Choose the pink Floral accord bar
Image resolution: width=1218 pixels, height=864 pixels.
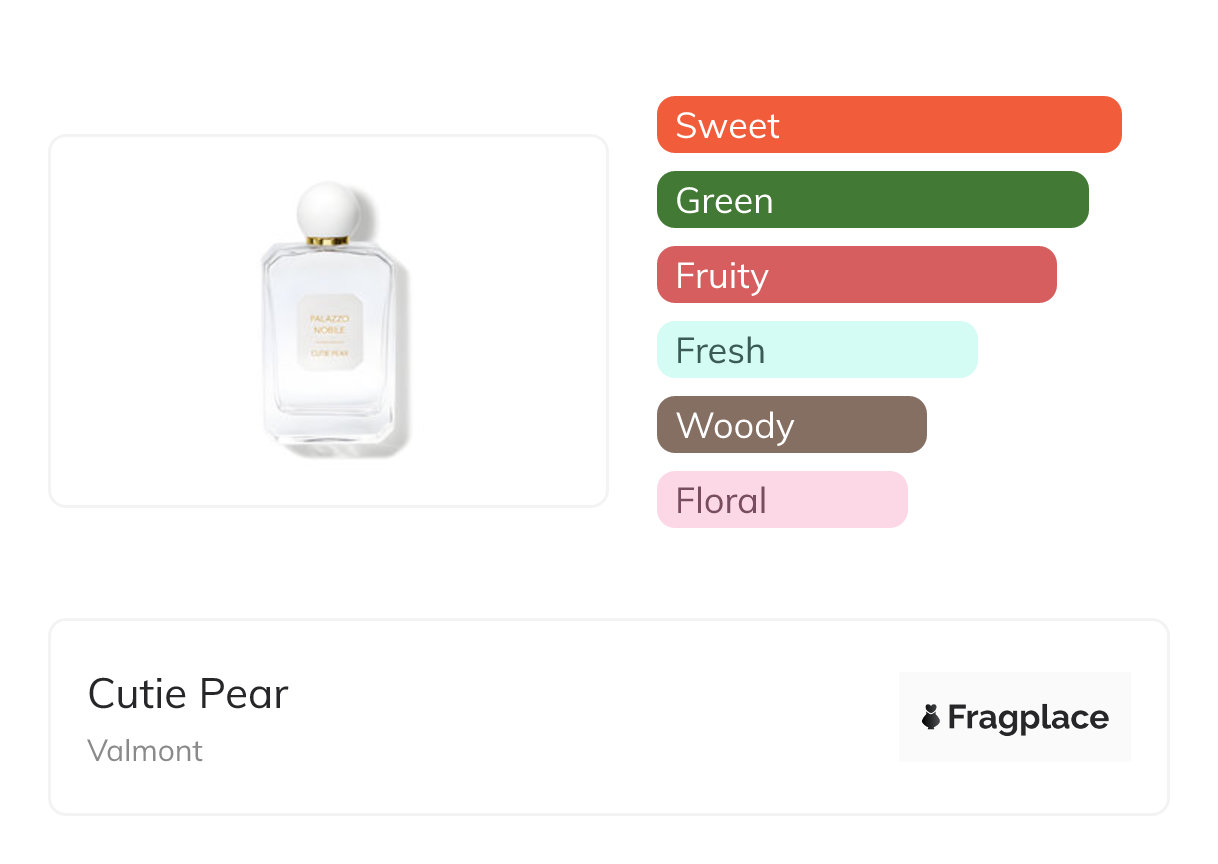781,500
